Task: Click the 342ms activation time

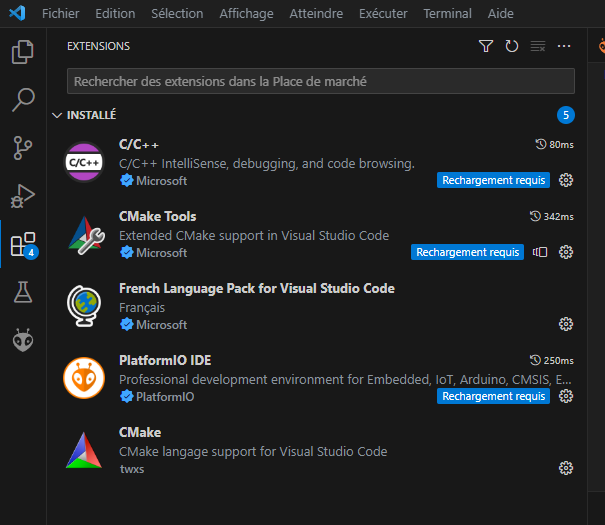Action: click(552, 216)
